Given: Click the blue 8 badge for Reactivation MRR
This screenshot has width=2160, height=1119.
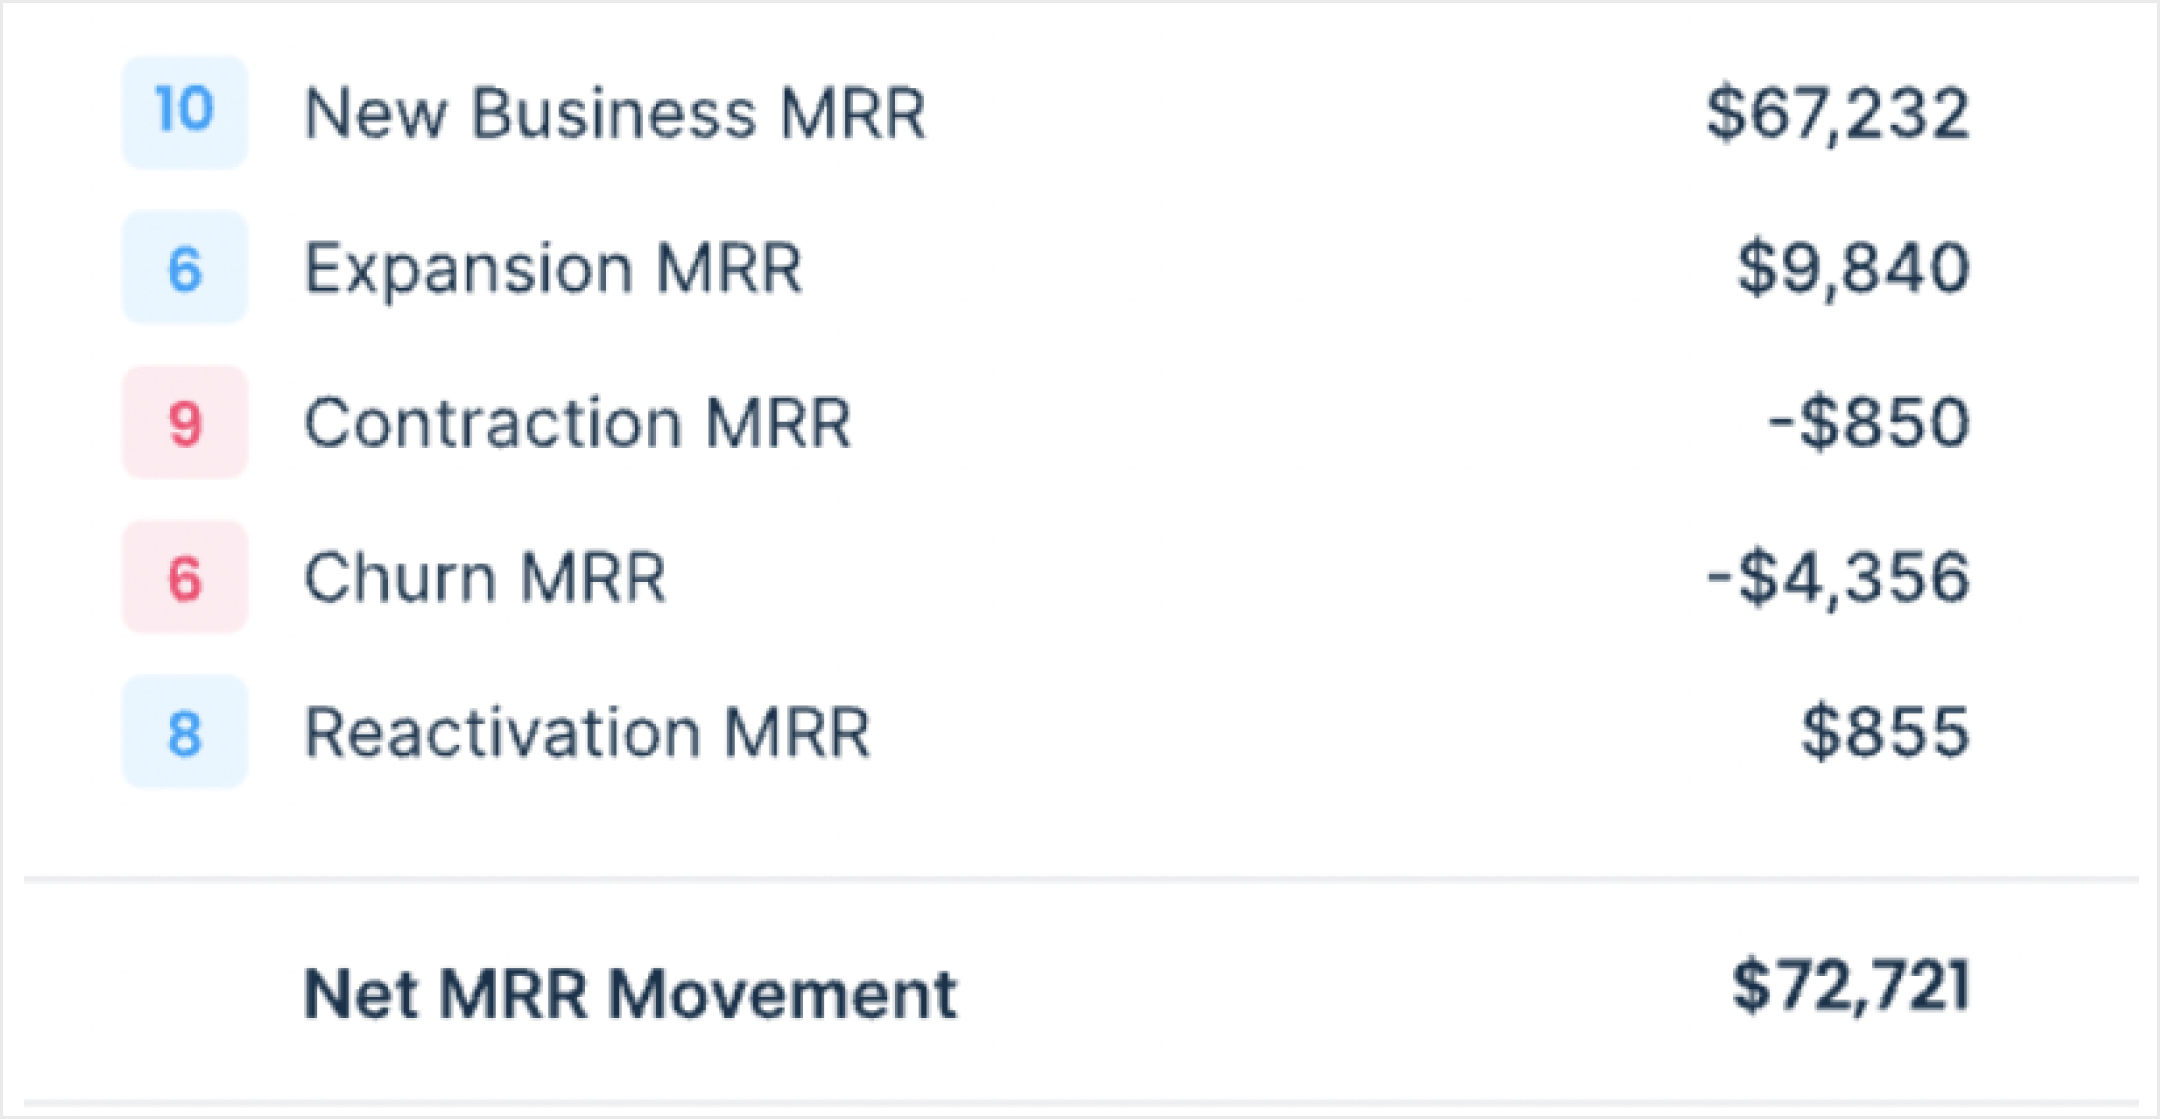Looking at the screenshot, I should tap(185, 732).
